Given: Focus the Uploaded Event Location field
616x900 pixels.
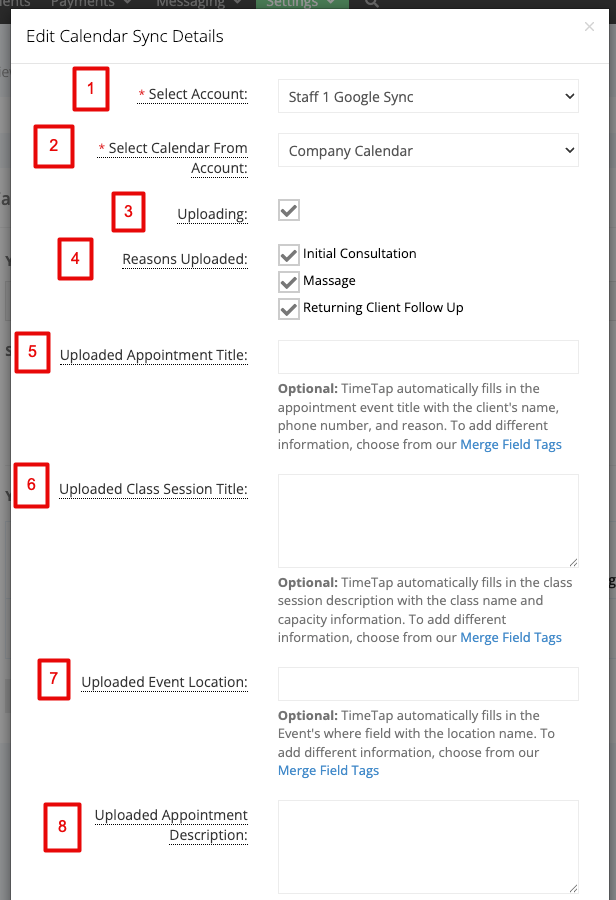Looking at the screenshot, I should click(x=428, y=684).
